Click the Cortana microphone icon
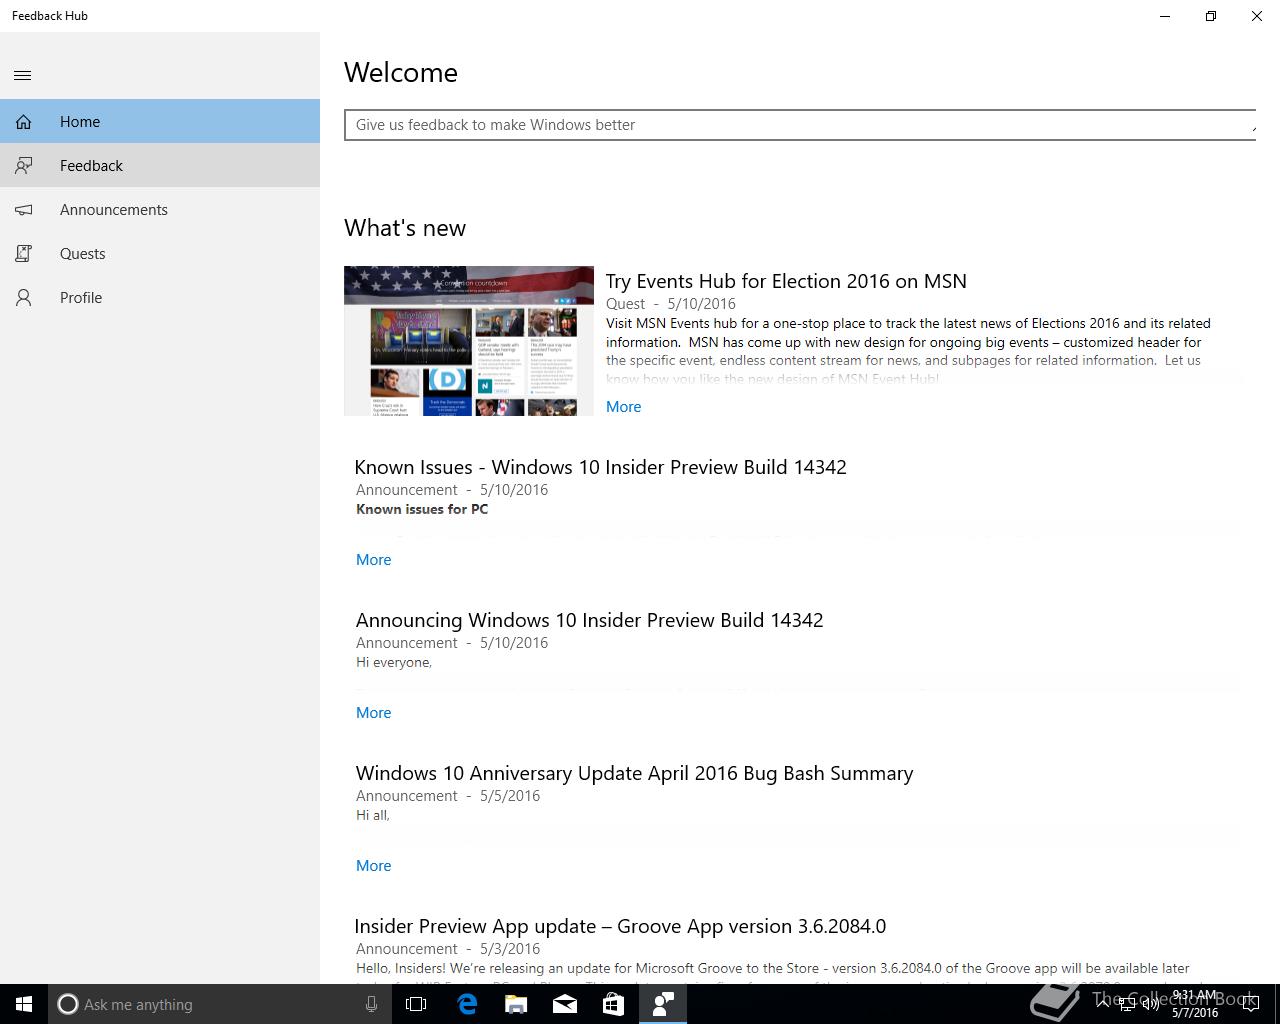The height and width of the screenshot is (1024, 1280). tap(371, 1004)
